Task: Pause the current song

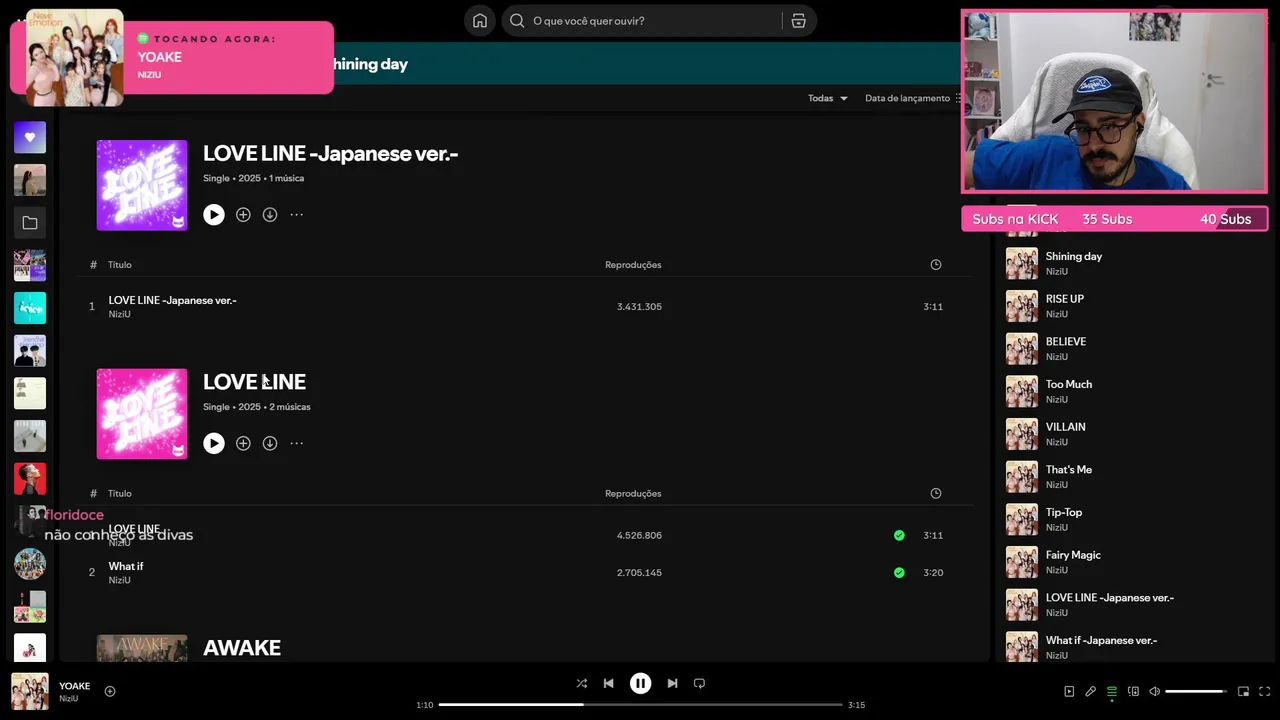Action: click(640, 684)
